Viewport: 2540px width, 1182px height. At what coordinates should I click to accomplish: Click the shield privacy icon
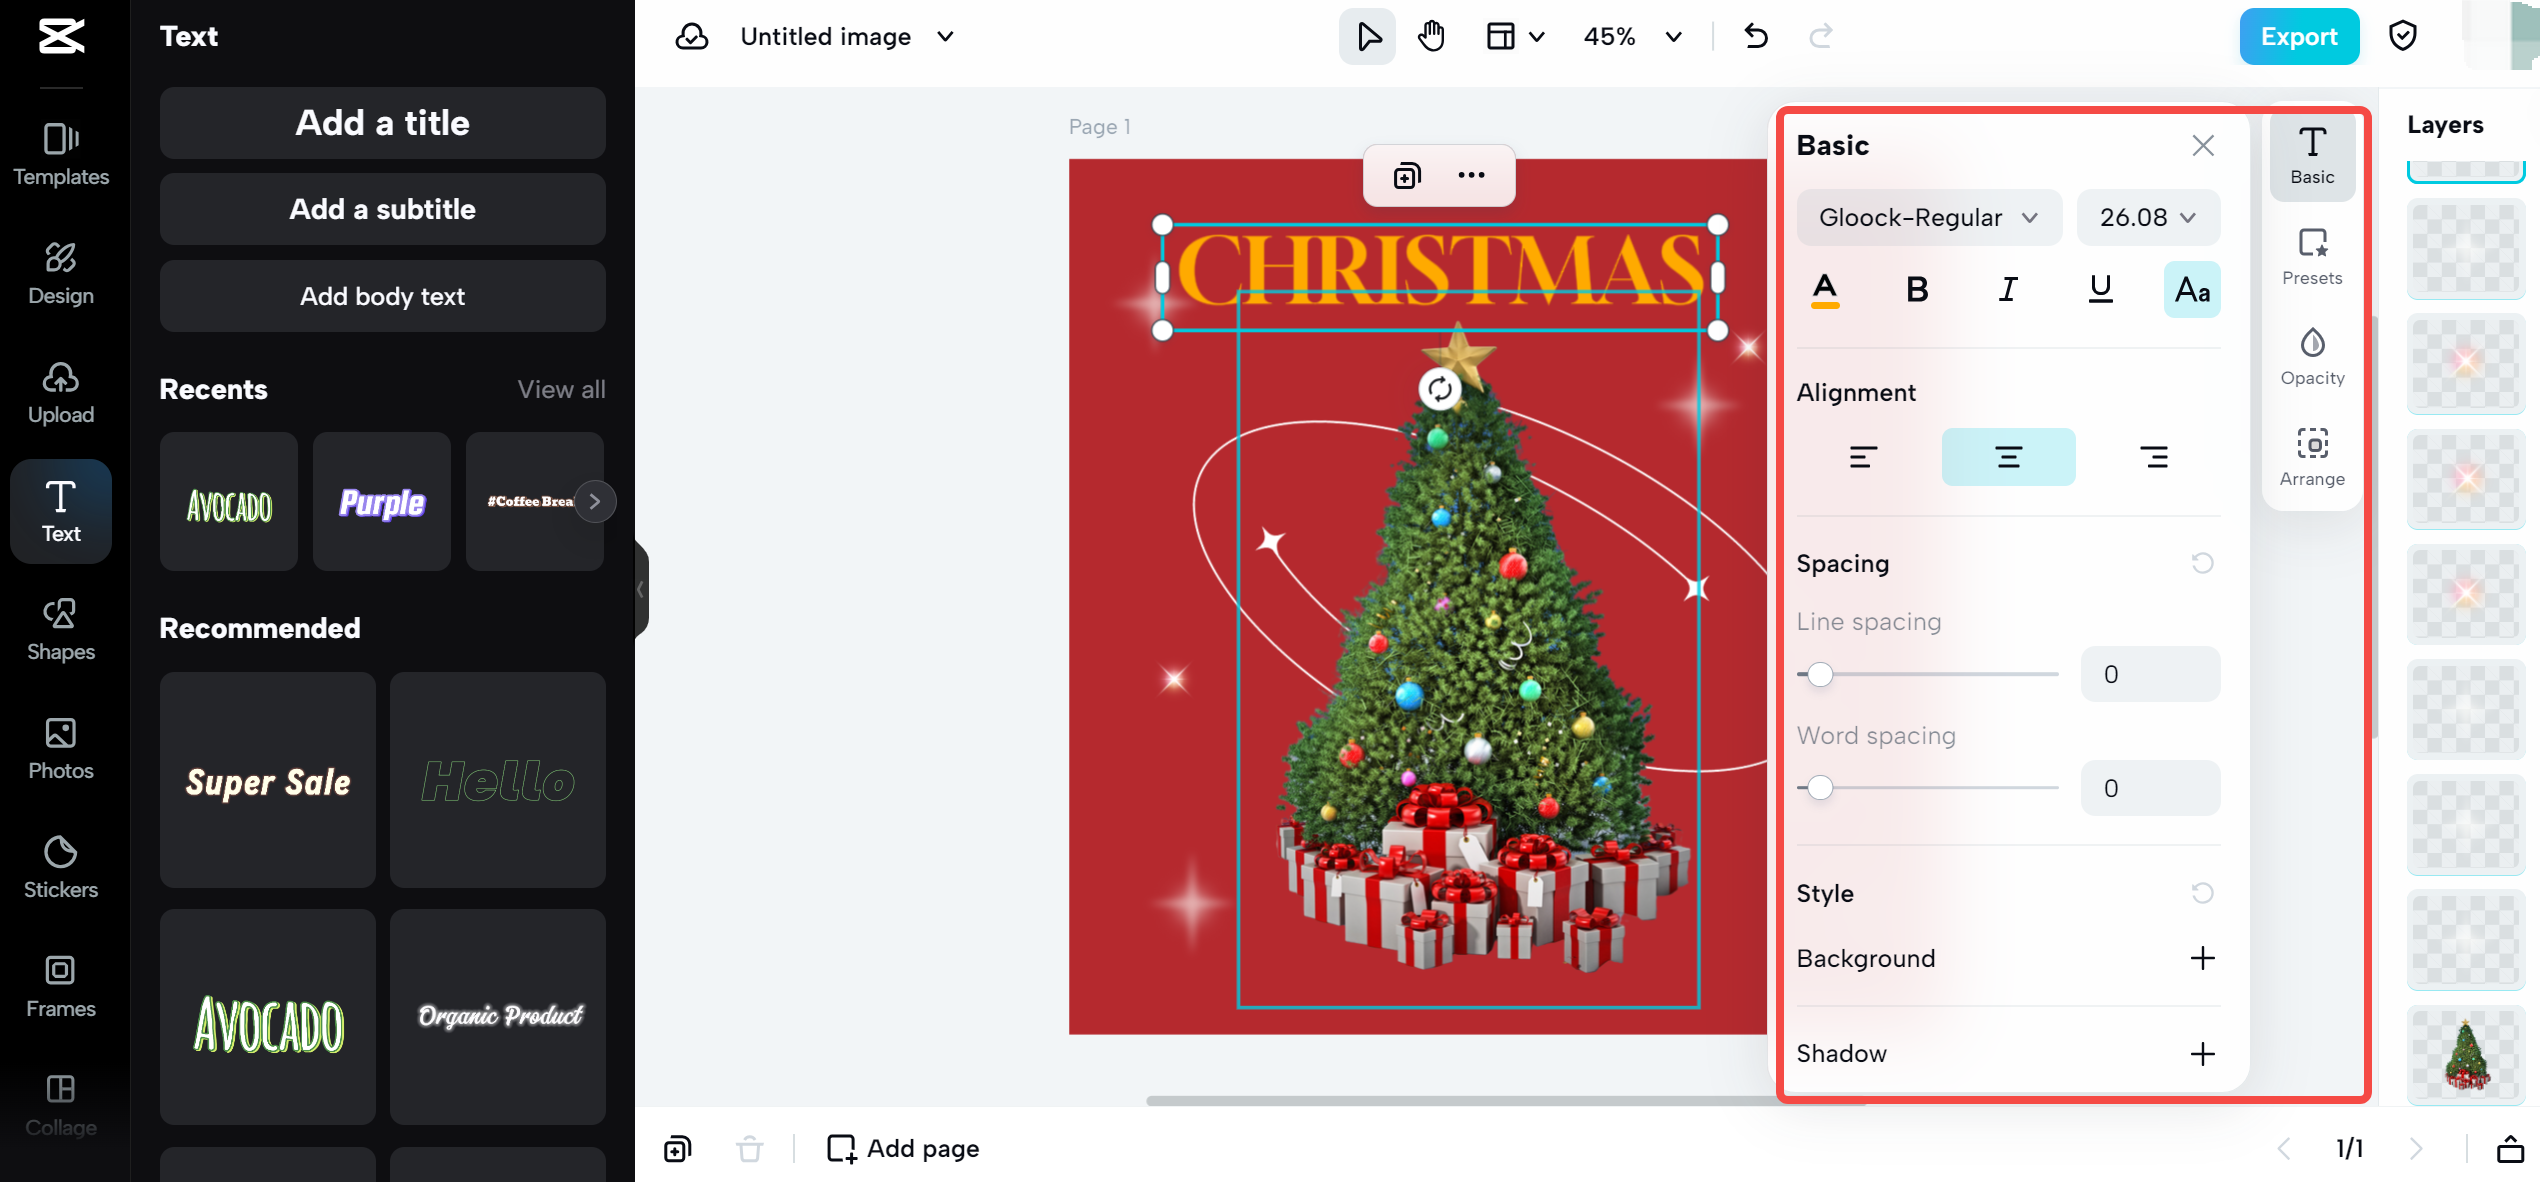(x=2402, y=36)
